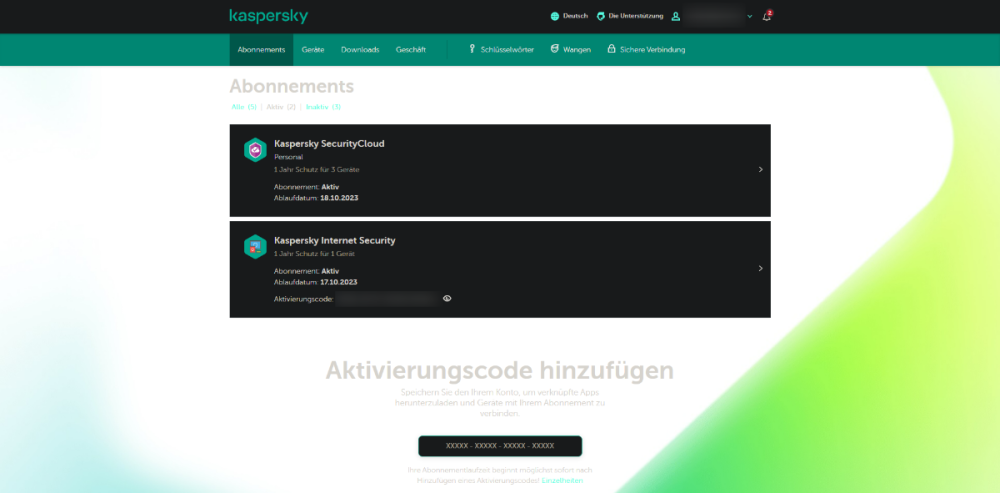The height and width of the screenshot is (493, 1000).
Task: Click the Wangen database icon
Action: click(x=555, y=49)
